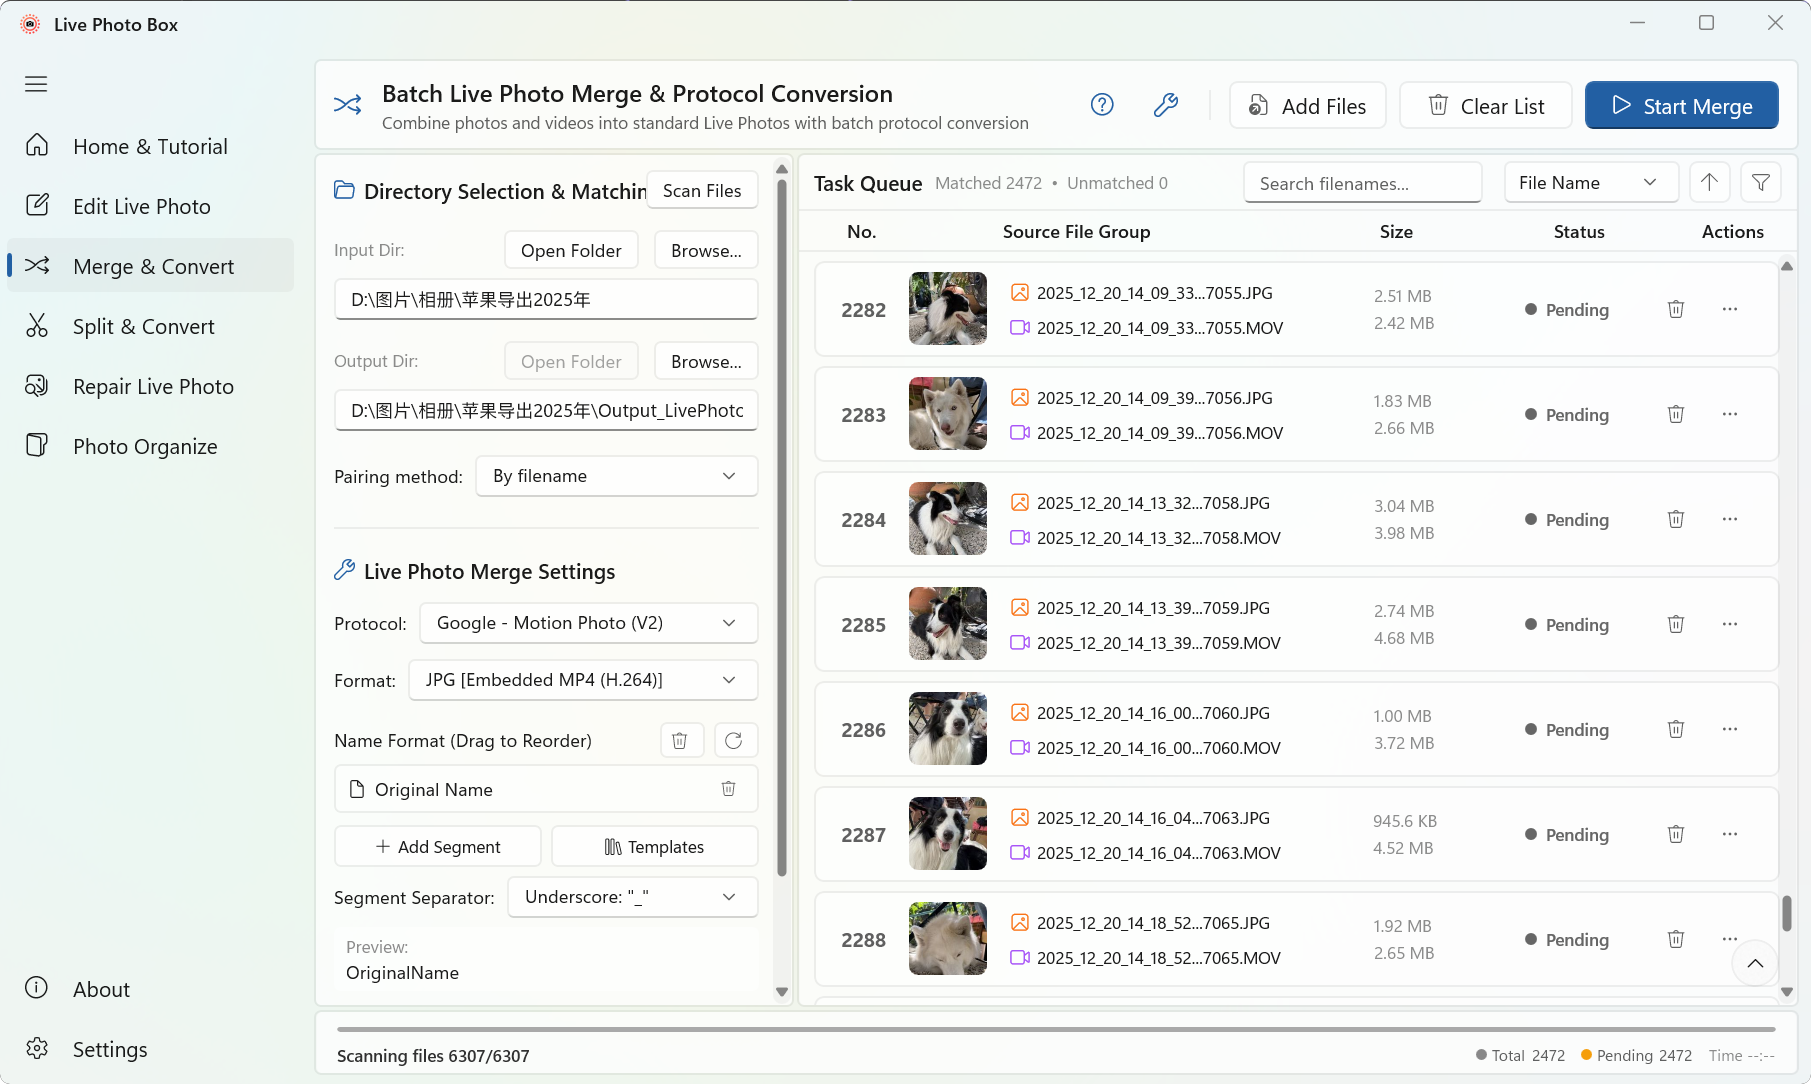Open more actions for task 2284
Viewport: 1811px width, 1084px height.
[1730, 519]
